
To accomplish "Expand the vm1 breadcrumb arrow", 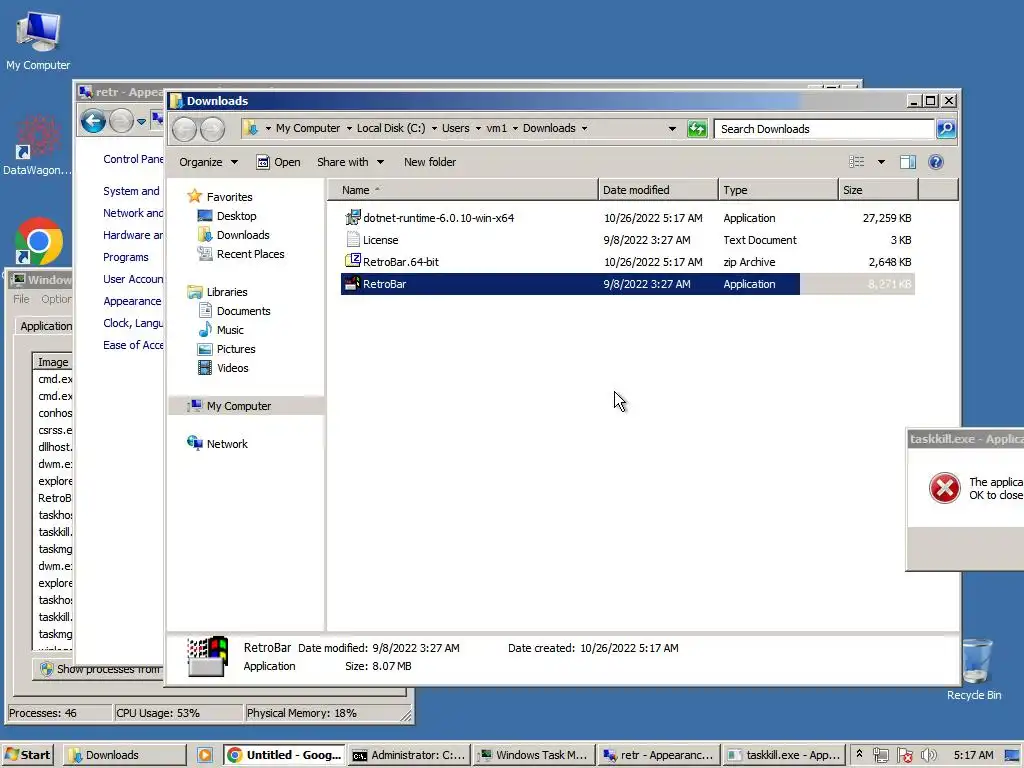I will (515, 129).
